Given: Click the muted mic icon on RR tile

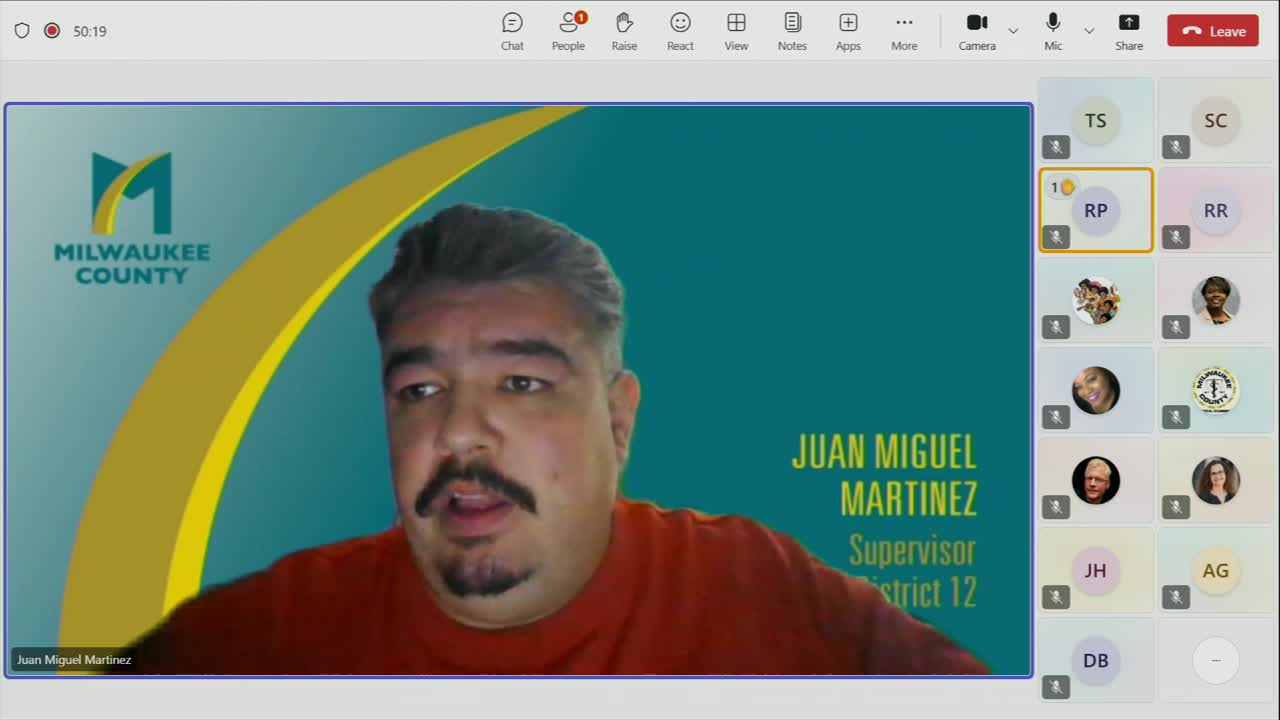Looking at the screenshot, I should point(1176,237).
